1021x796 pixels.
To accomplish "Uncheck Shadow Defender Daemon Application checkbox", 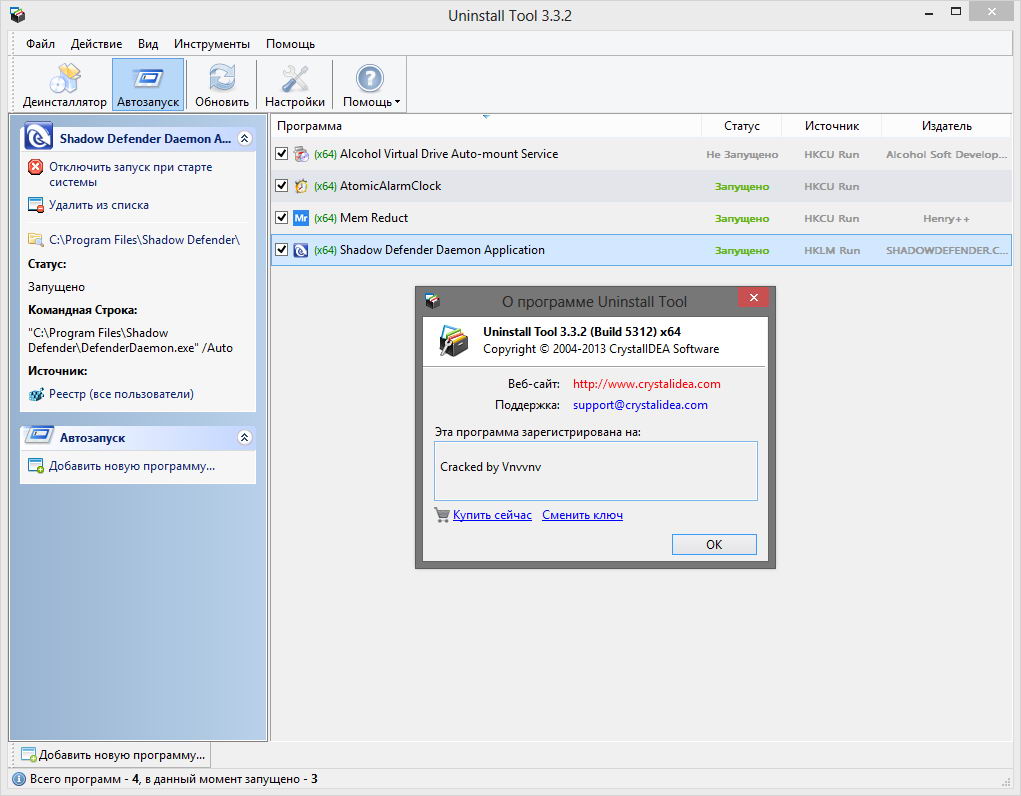I will click(281, 250).
